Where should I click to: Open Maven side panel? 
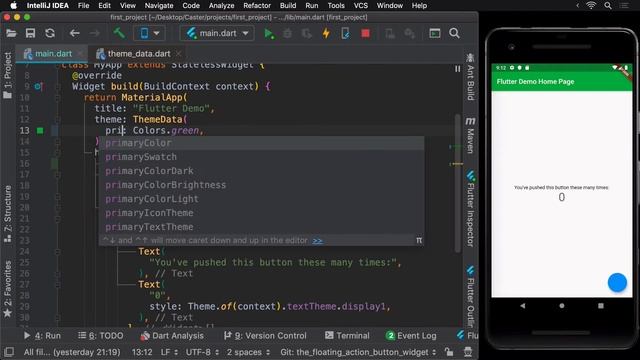[x=470, y=135]
